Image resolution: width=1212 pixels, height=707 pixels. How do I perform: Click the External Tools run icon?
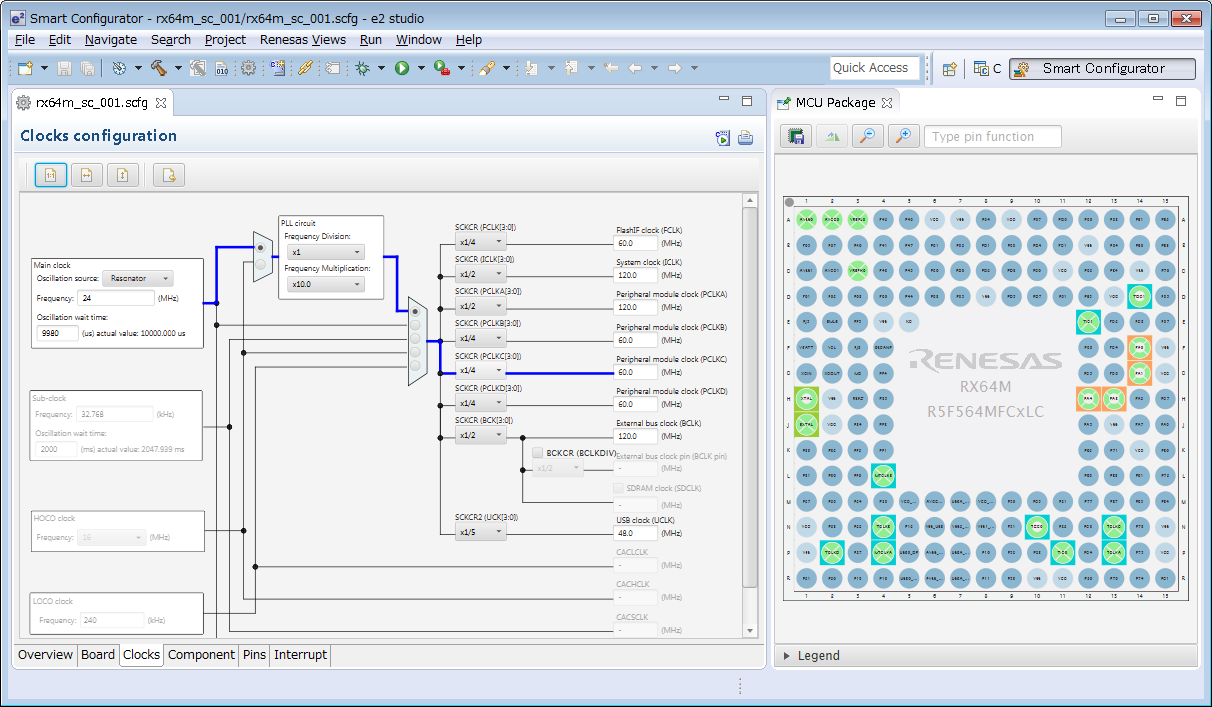point(441,68)
